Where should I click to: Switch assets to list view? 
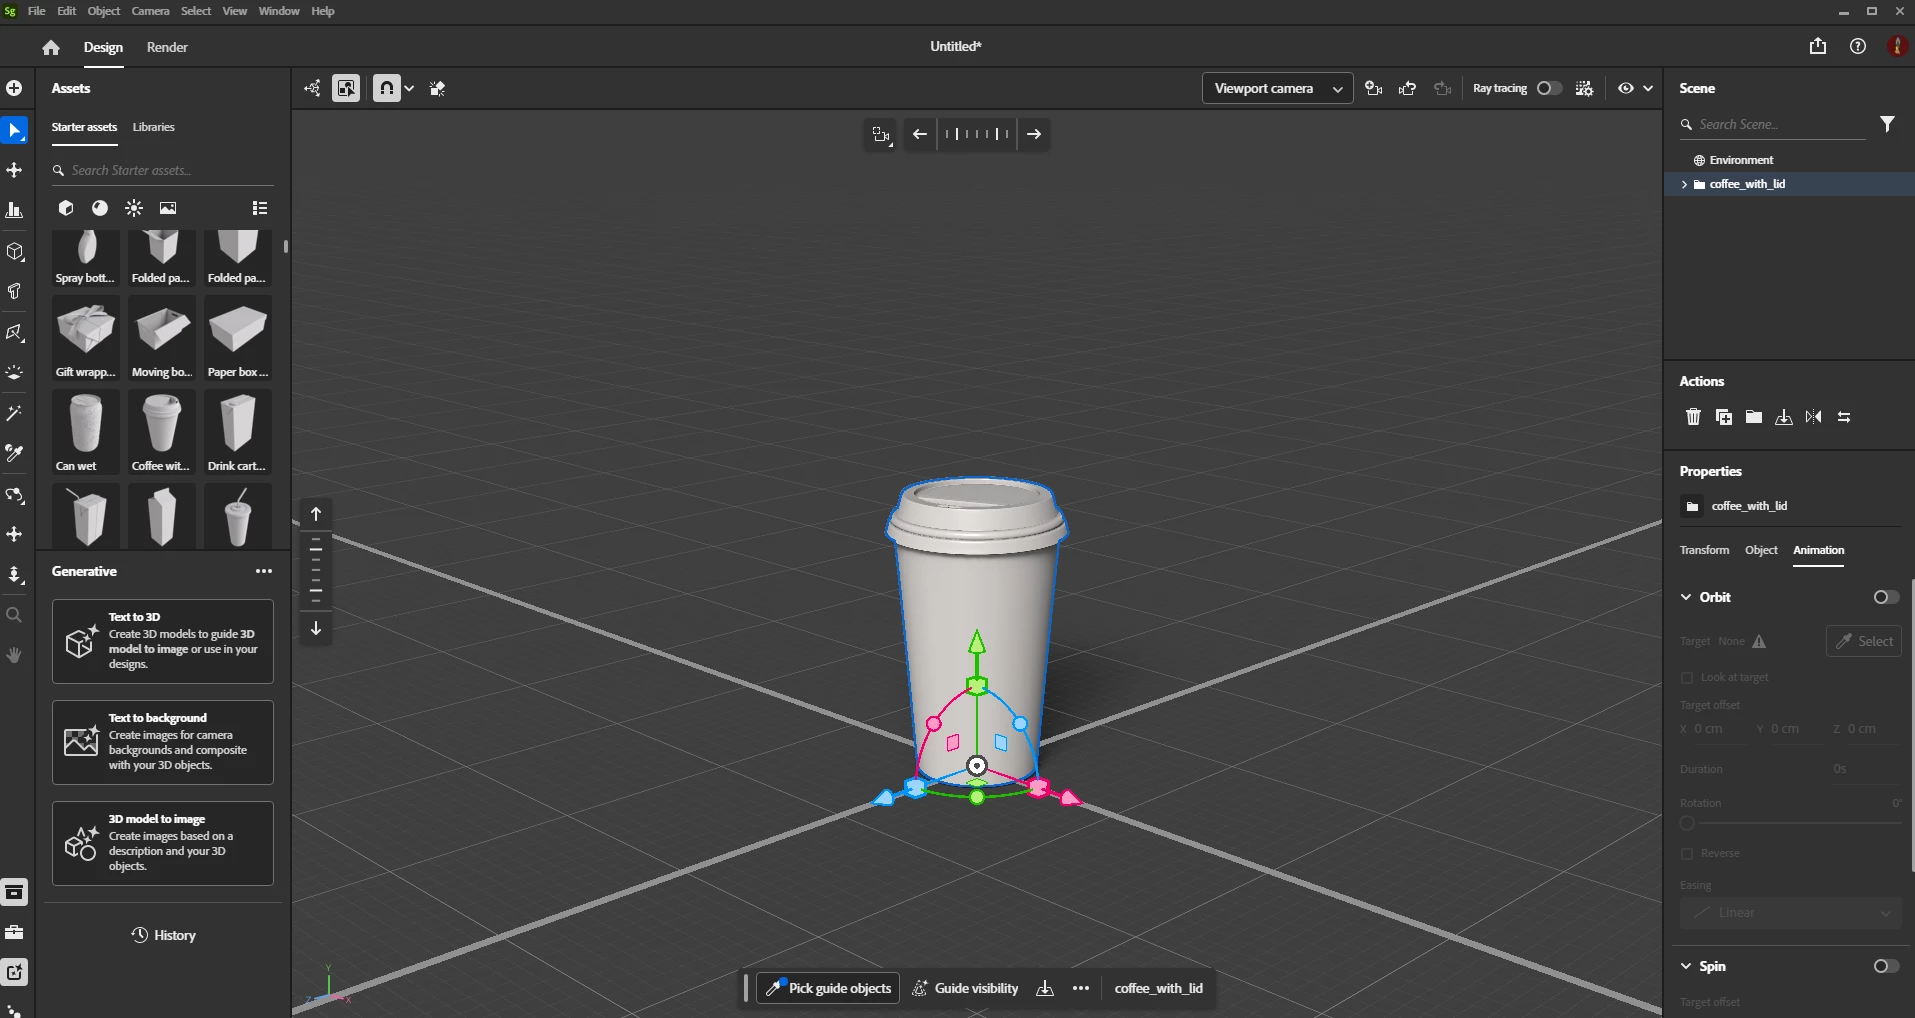point(260,208)
